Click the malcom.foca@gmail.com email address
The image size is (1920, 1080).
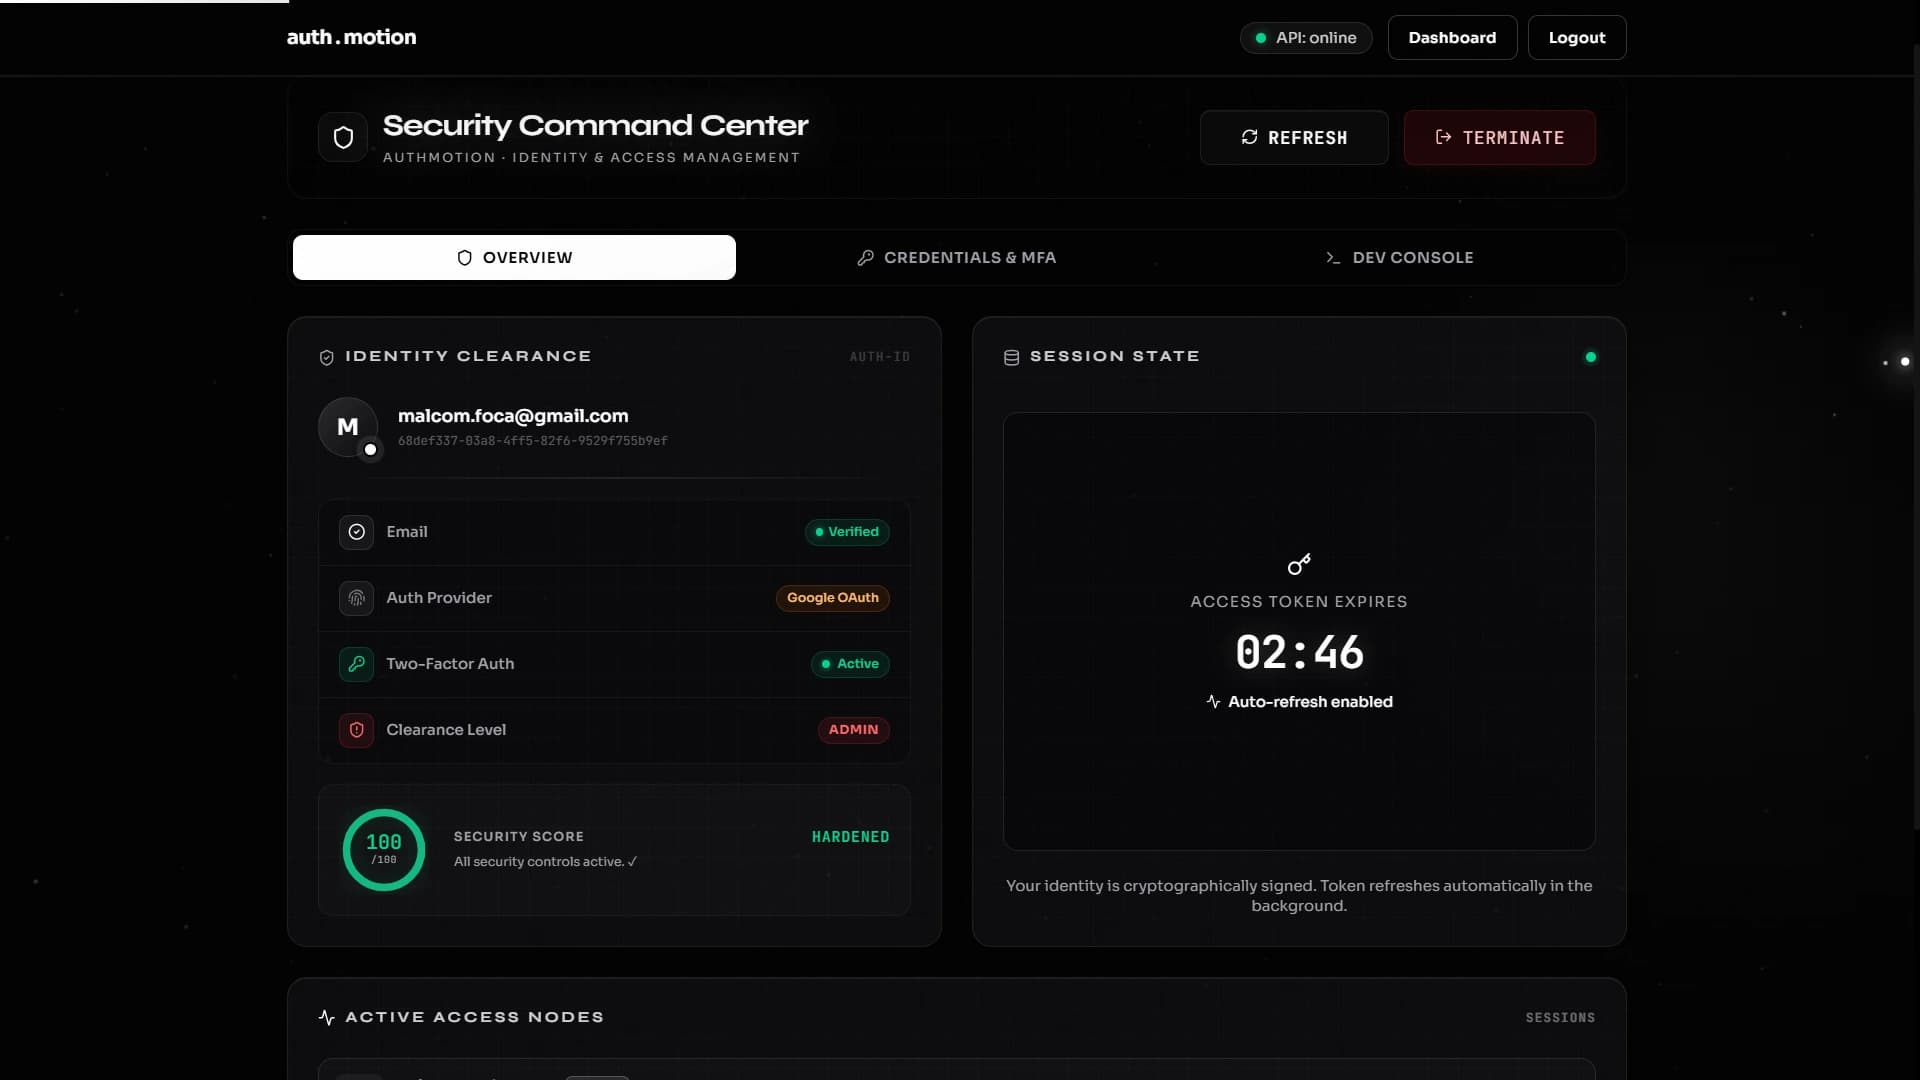point(513,416)
